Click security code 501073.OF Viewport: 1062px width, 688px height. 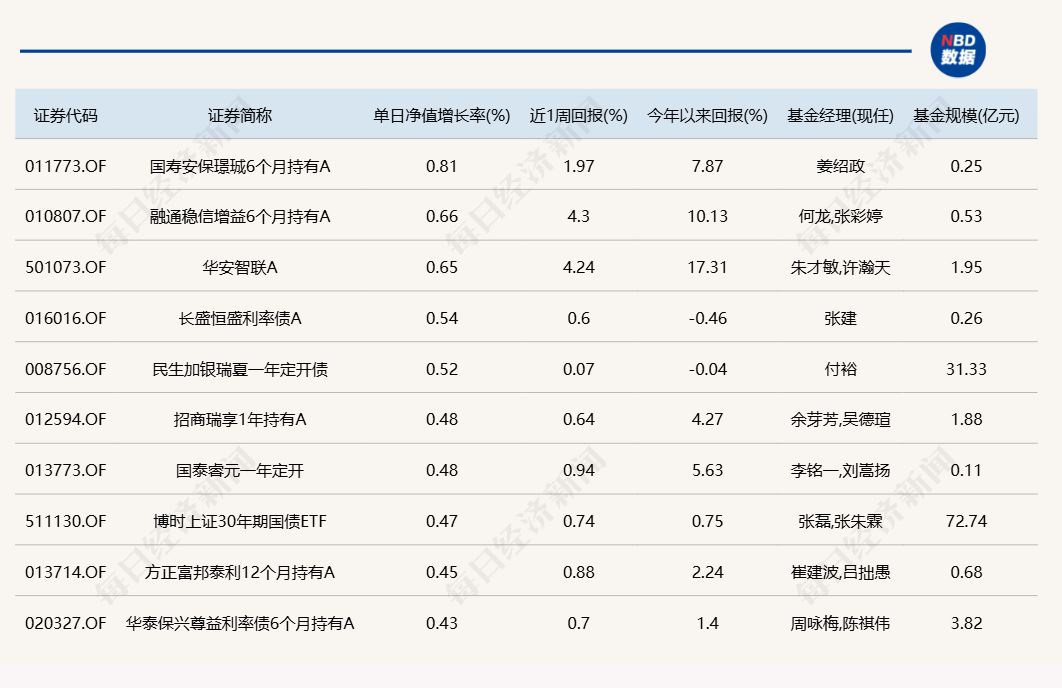(x=66, y=267)
